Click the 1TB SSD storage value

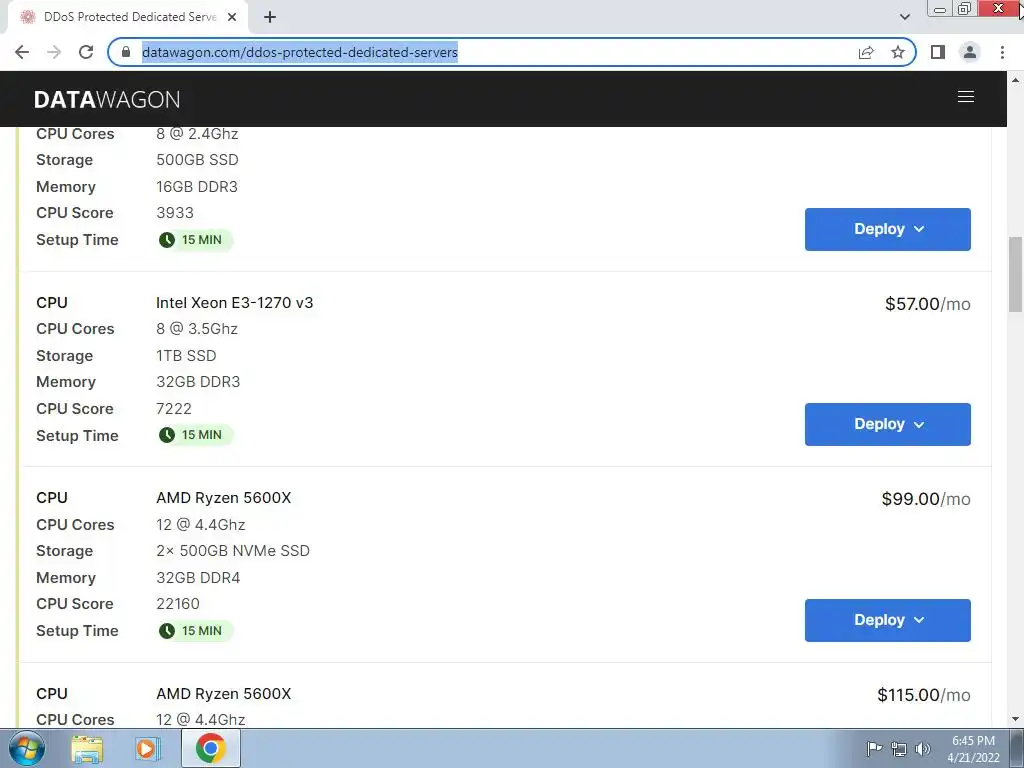[186, 355]
